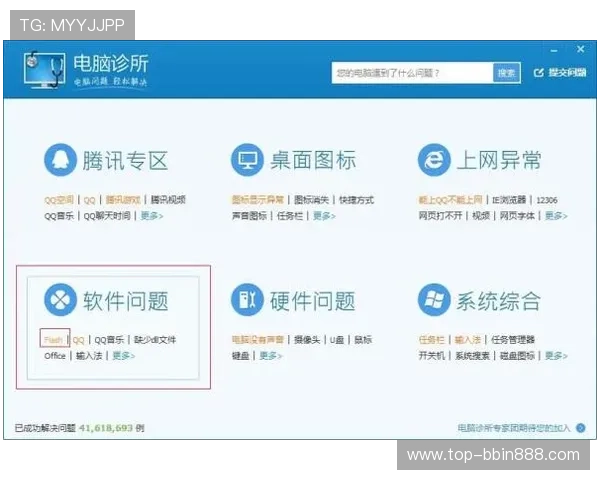Click 电脑诊所专家团期待您的加入 link

pyautogui.click(x=514, y=428)
